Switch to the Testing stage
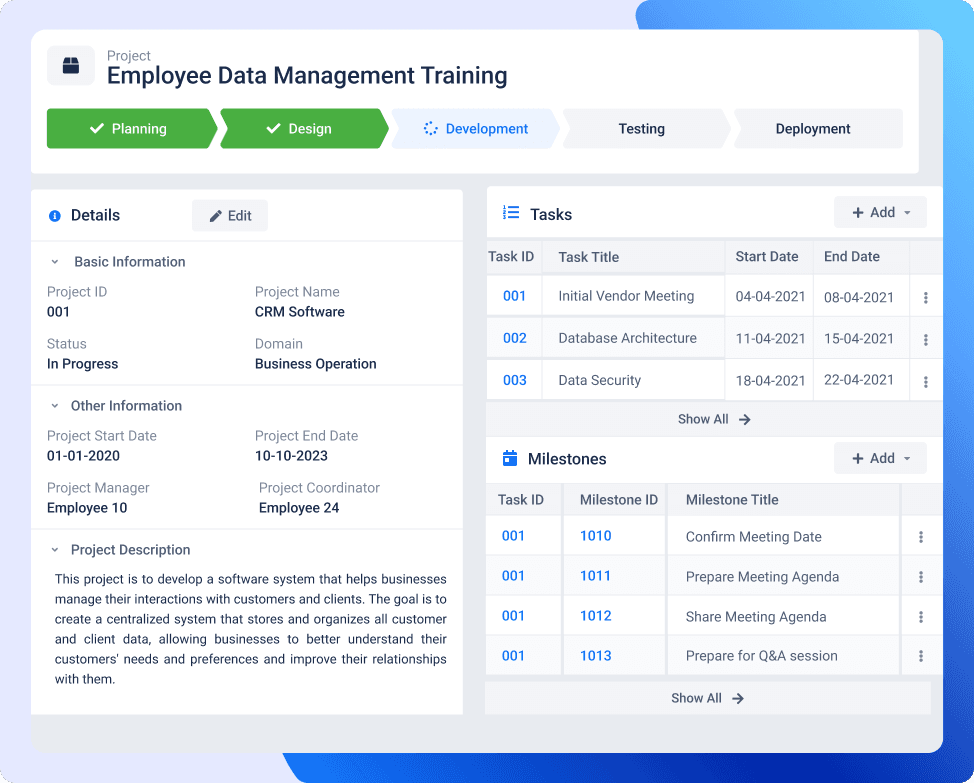 coord(641,128)
